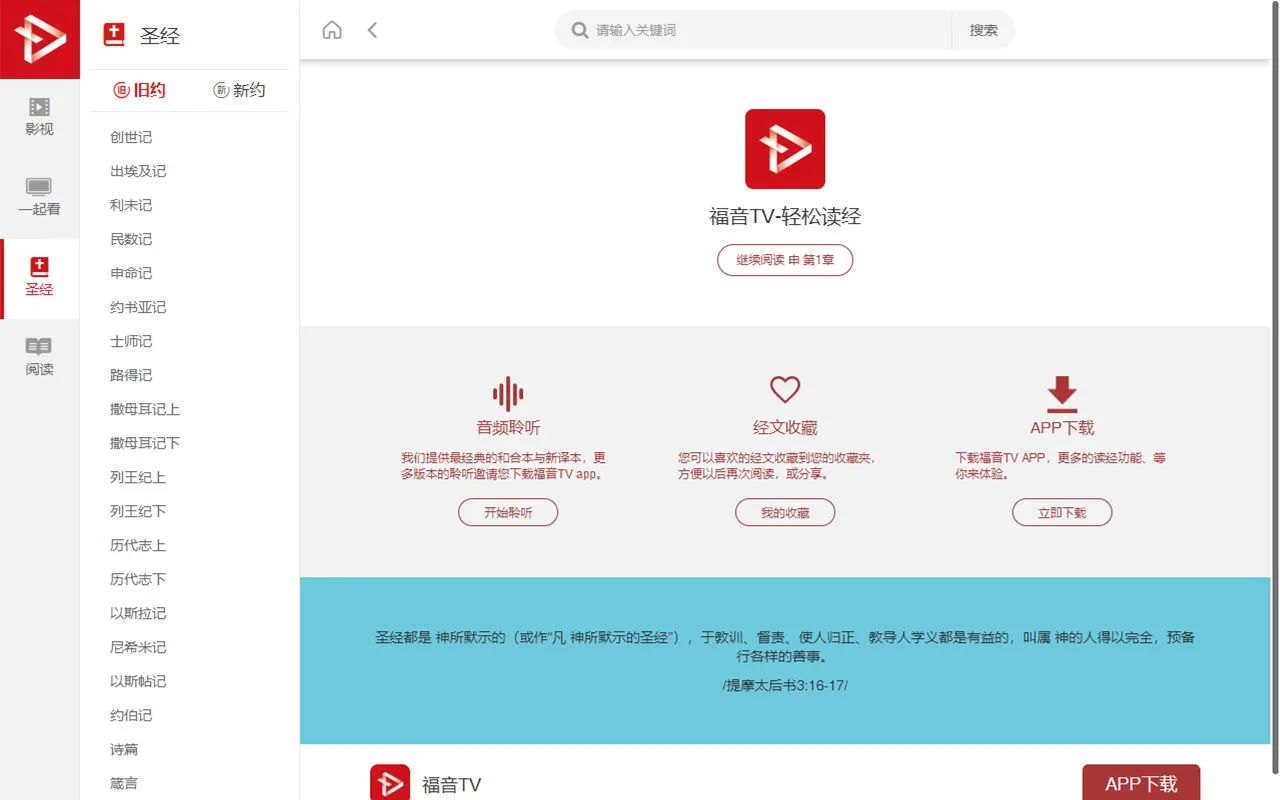This screenshot has width=1280, height=800.
Task: Open the book 诗篇
Action: click(124, 749)
